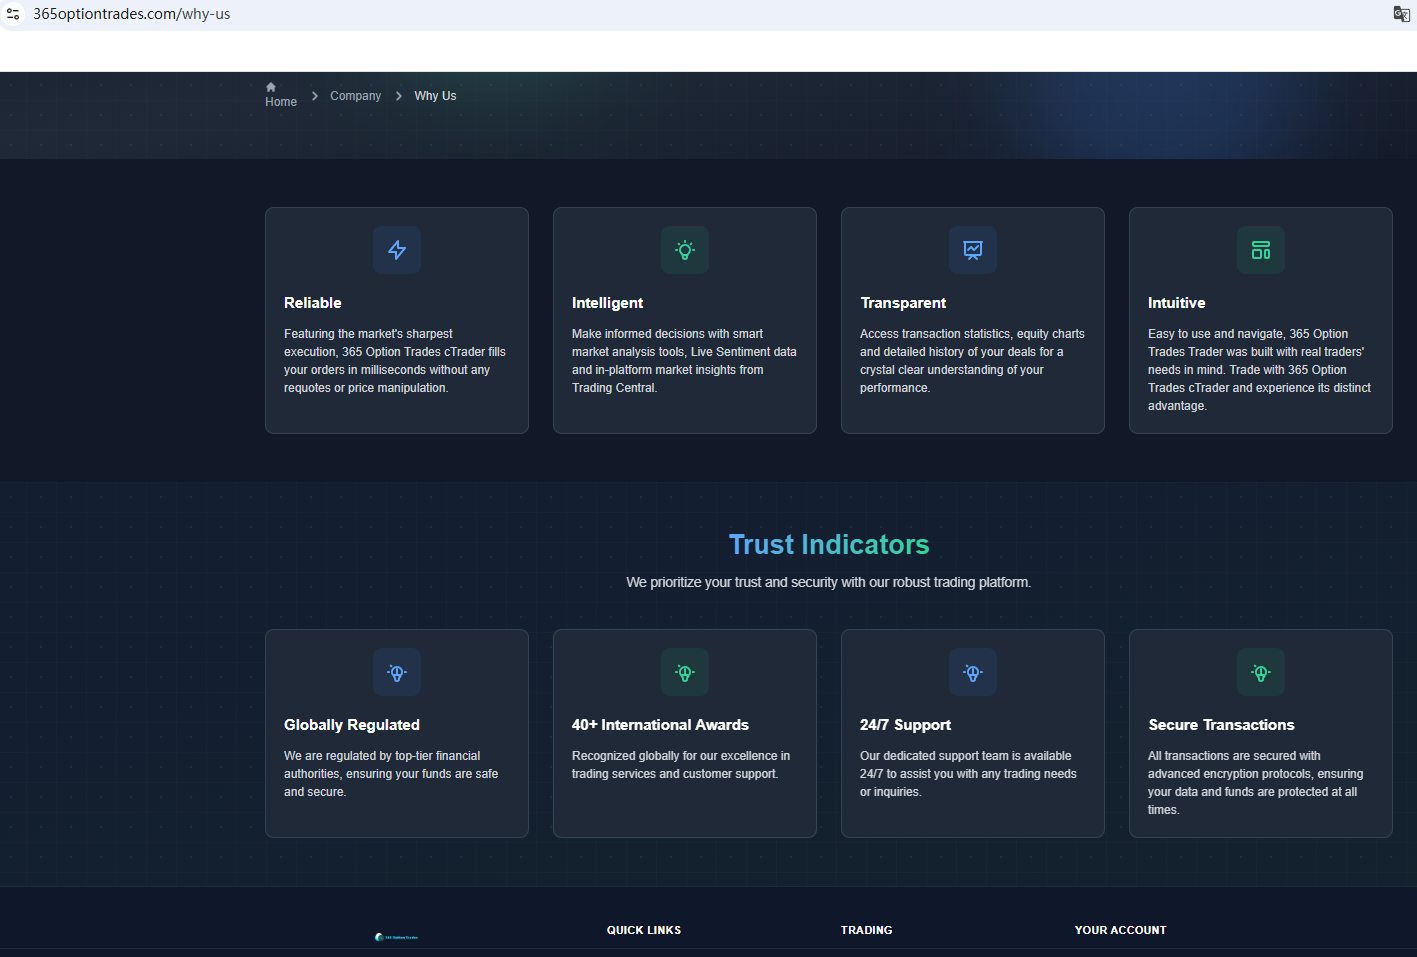
Task: Select the Why Us breadcrumb item
Action: (x=435, y=96)
